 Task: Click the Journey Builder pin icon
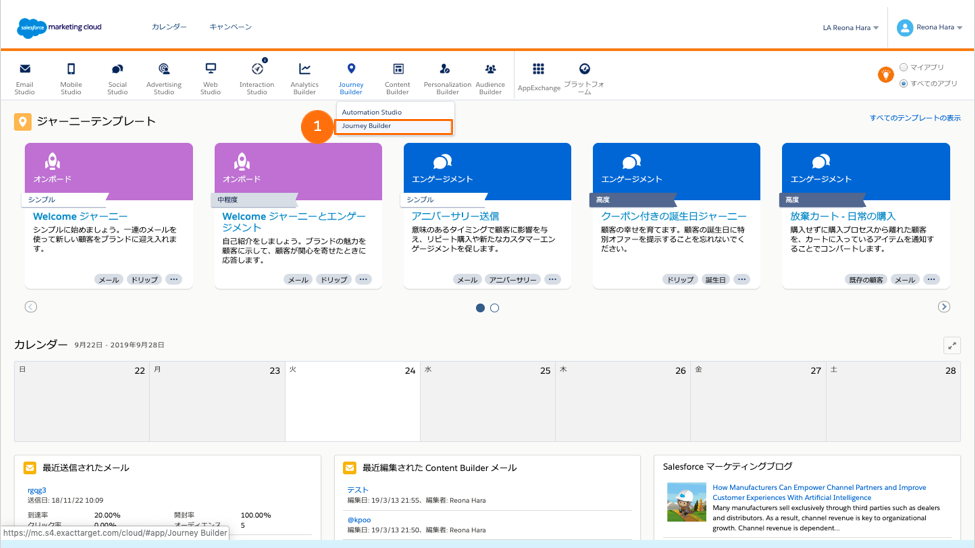(x=351, y=68)
